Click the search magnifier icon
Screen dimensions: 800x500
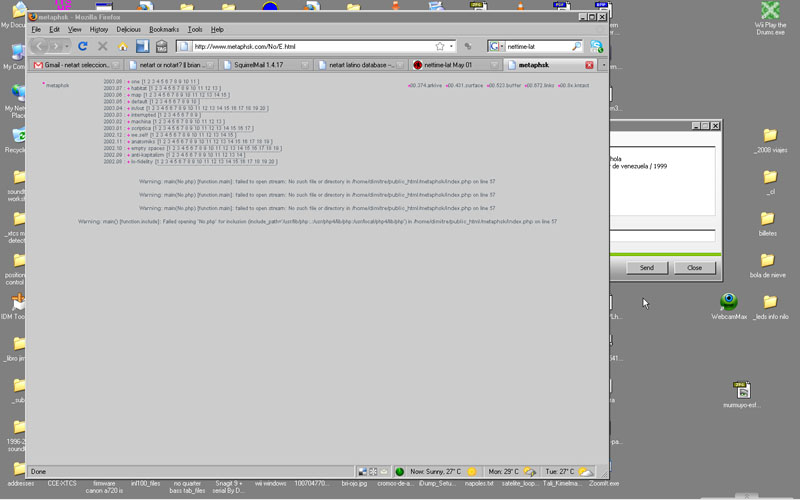pyautogui.click(x=576, y=47)
